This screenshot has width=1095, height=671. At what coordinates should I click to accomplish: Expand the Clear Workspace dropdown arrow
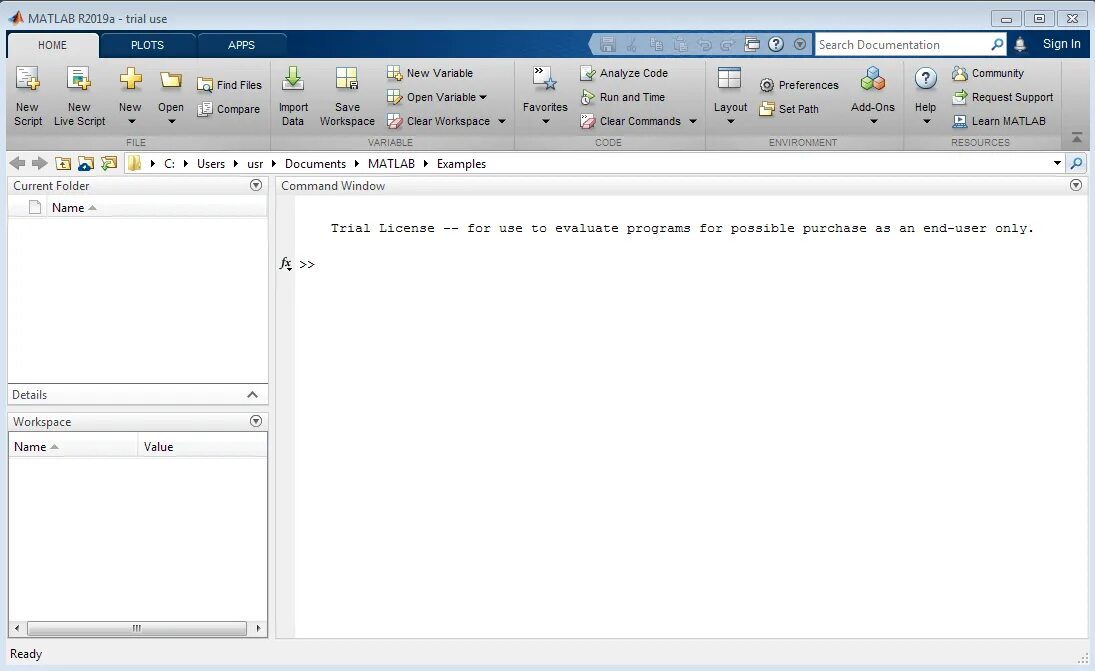[501, 121]
